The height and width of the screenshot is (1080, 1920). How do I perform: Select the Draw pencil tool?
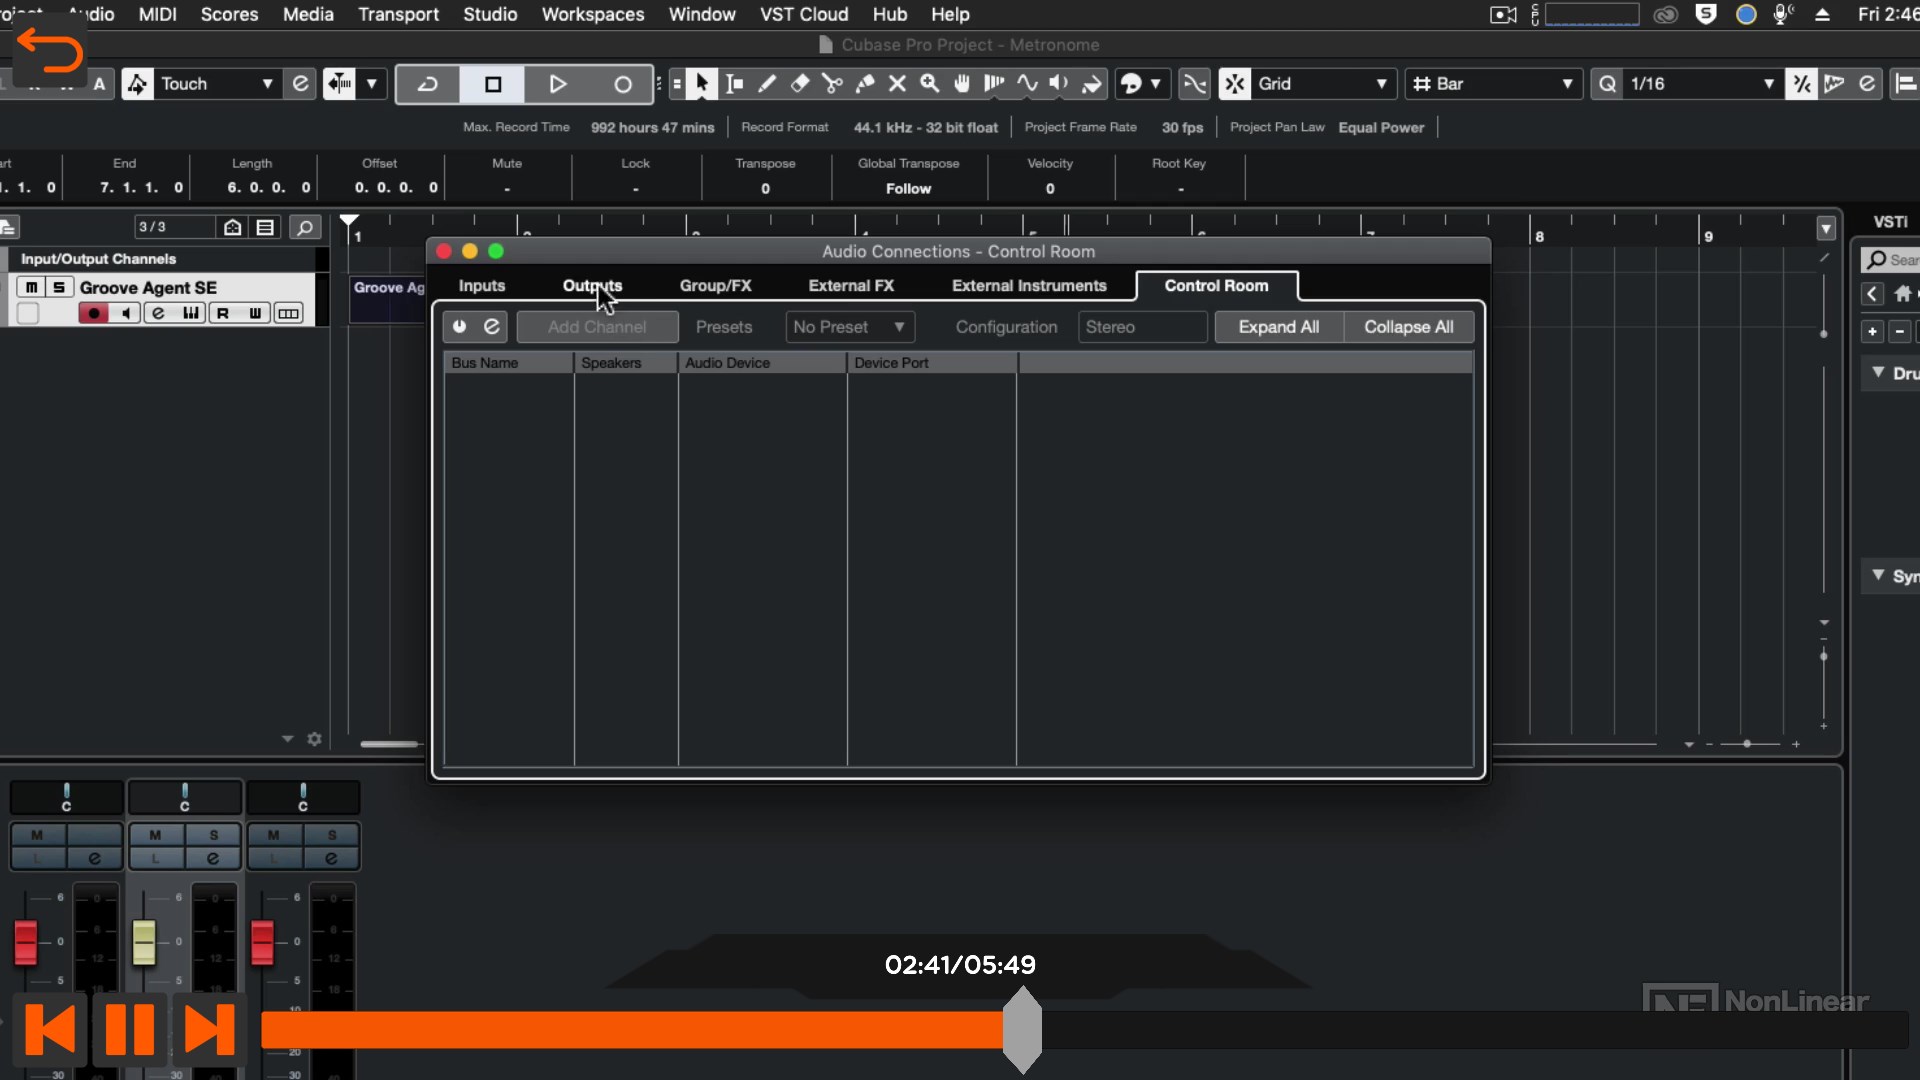[767, 84]
